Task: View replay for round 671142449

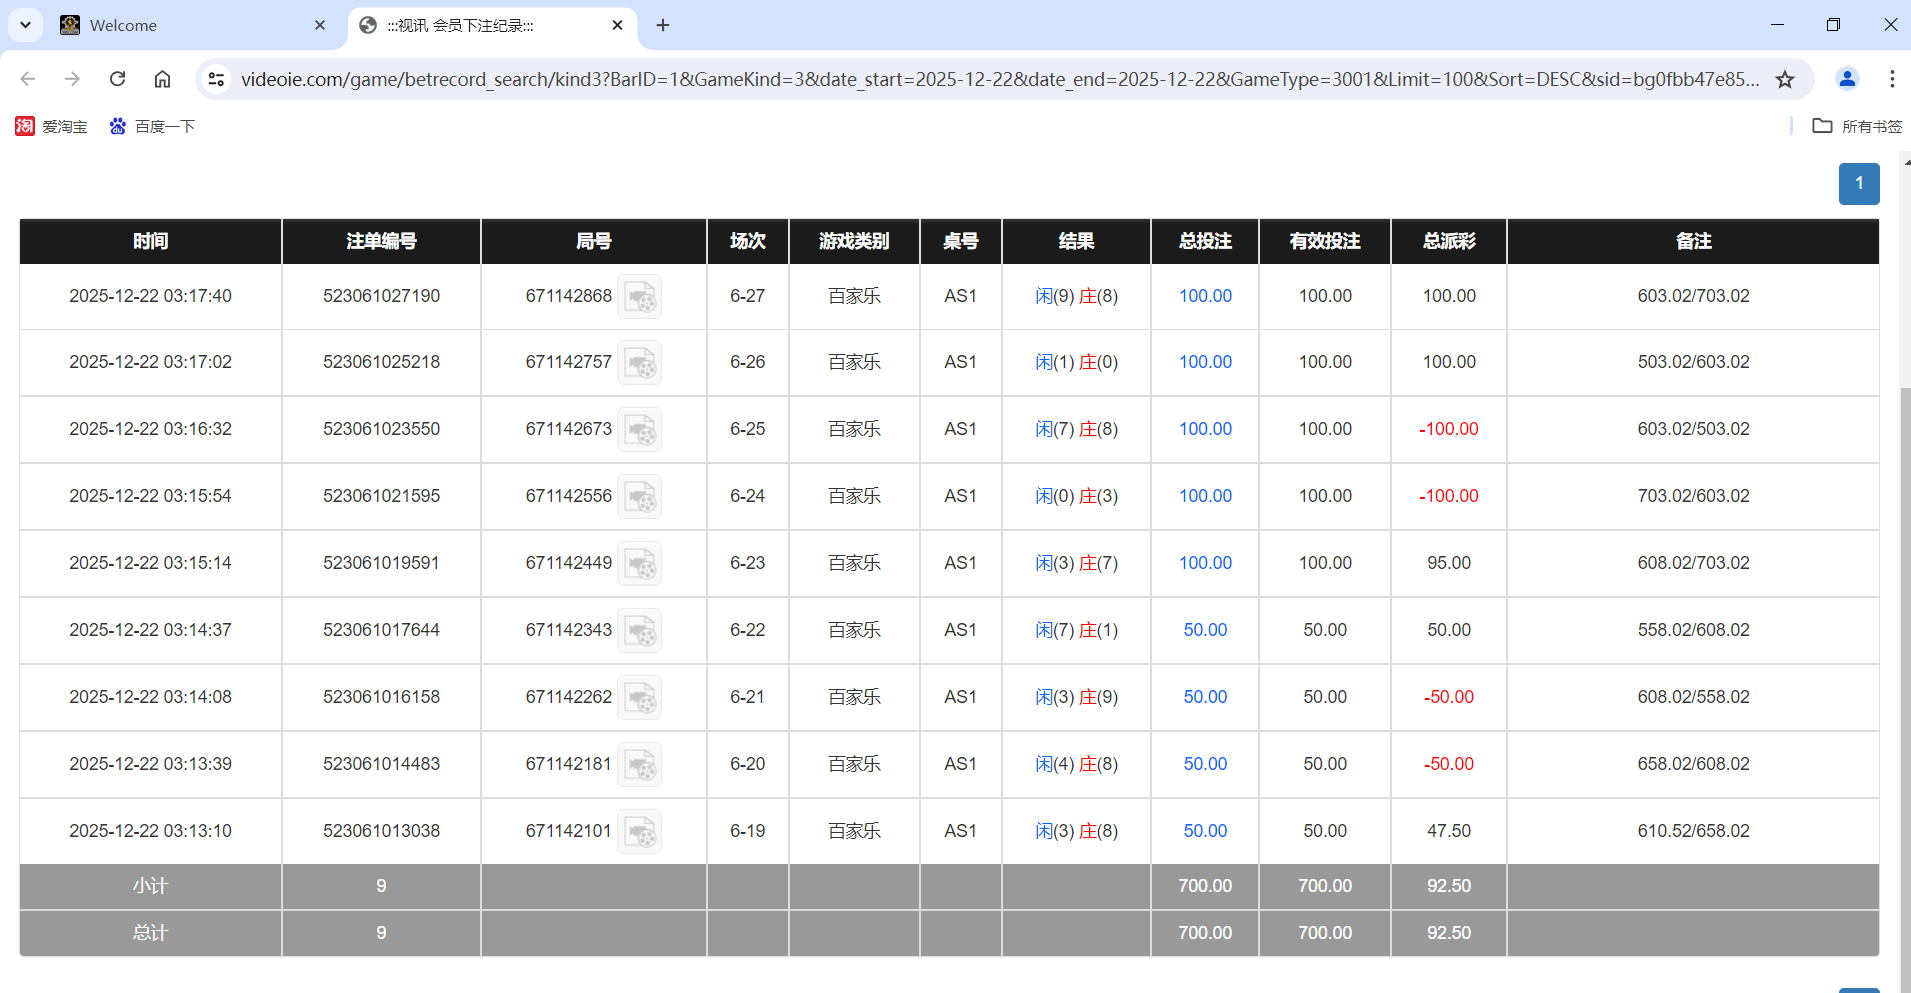Action: pyautogui.click(x=639, y=564)
